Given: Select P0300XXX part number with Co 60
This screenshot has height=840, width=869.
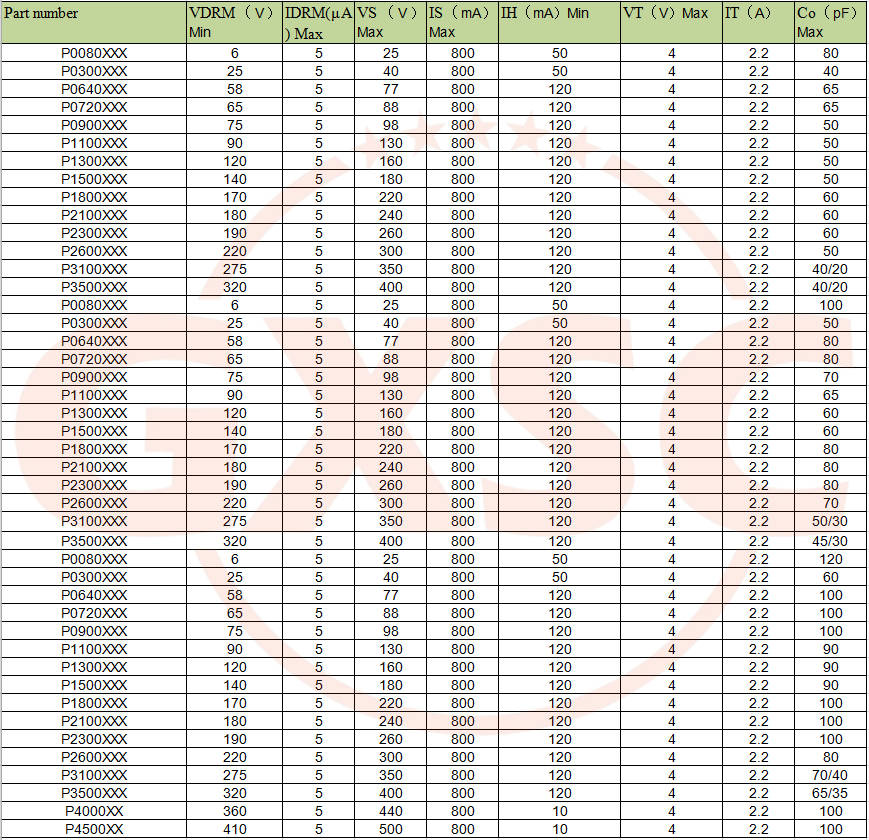Looking at the screenshot, I should click(94, 577).
